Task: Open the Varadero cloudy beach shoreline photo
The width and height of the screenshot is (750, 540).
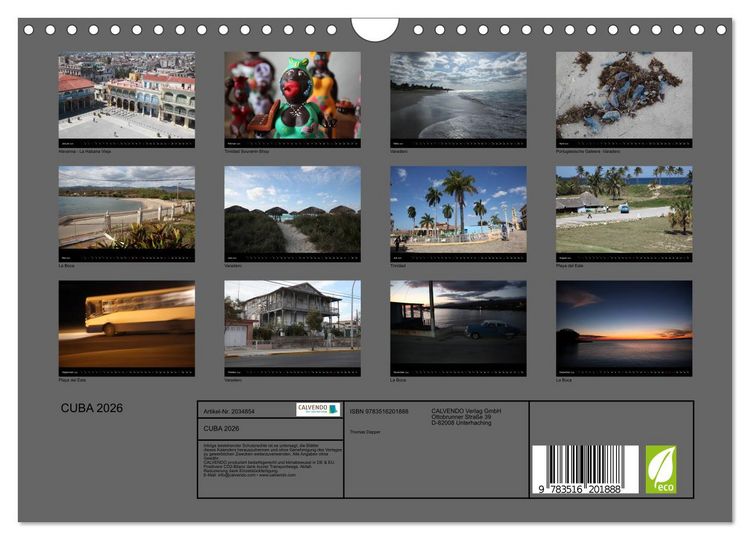Action: 458,95
